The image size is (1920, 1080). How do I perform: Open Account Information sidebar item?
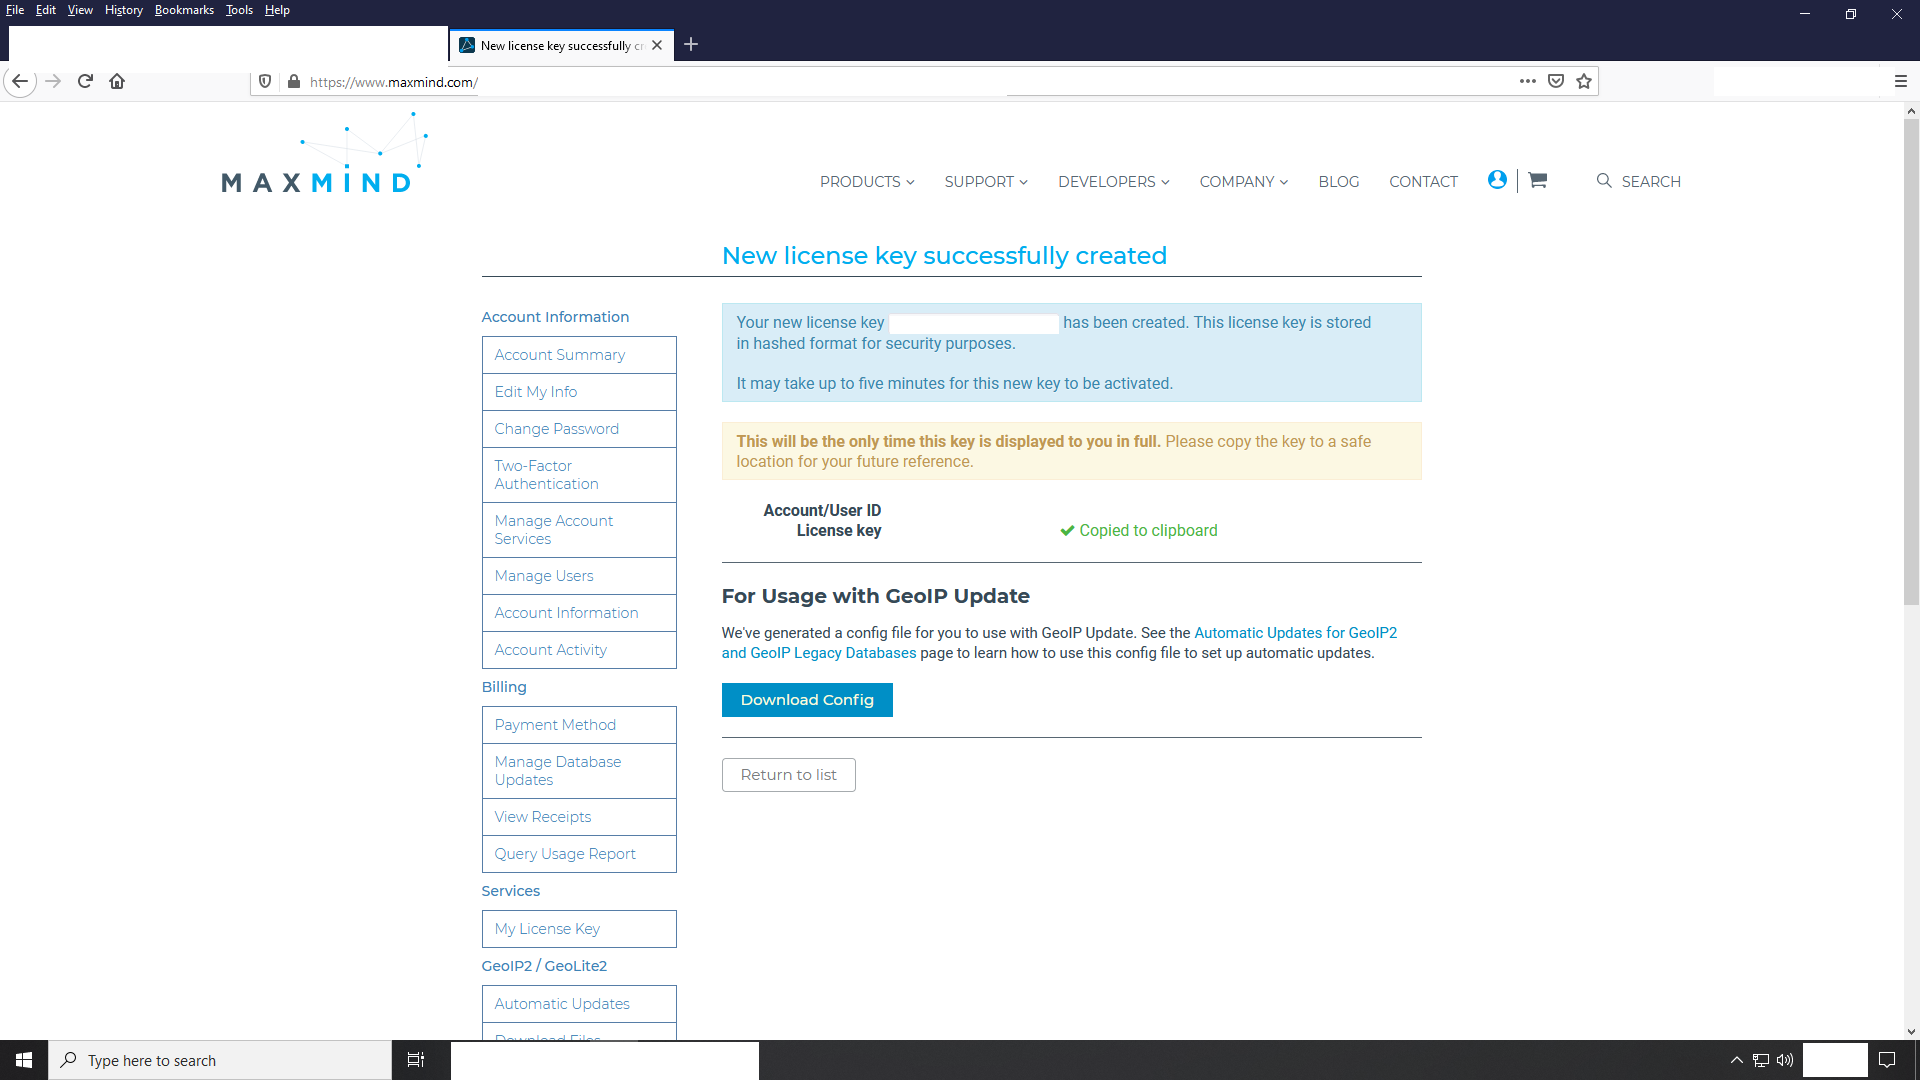(x=579, y=613)
